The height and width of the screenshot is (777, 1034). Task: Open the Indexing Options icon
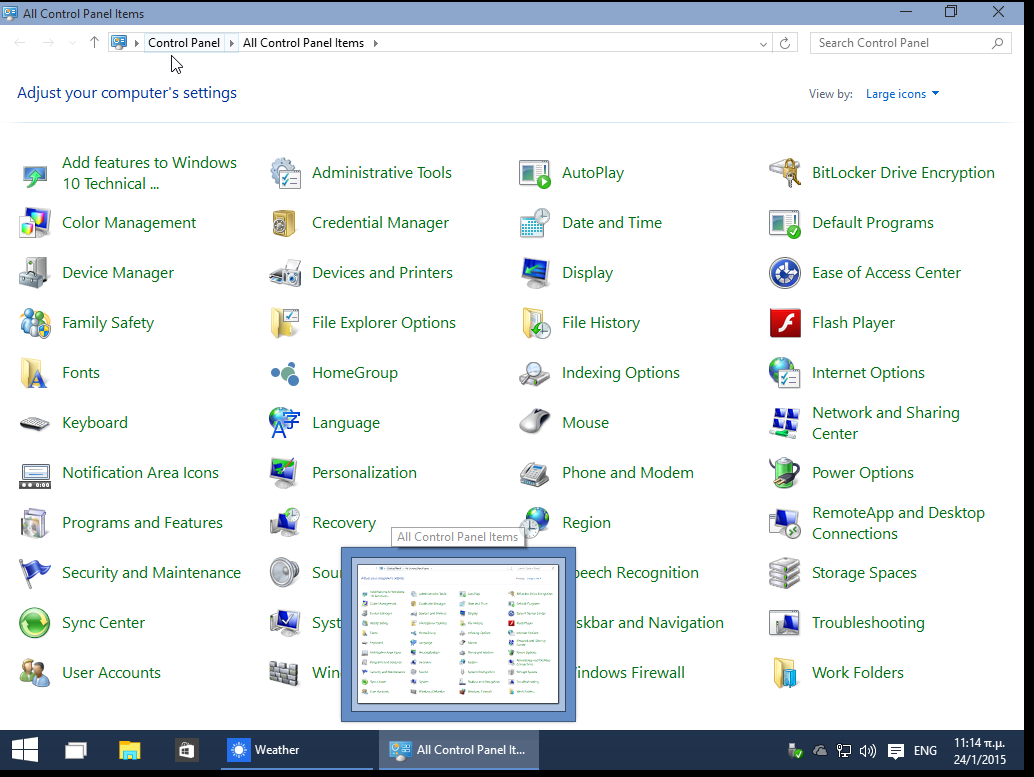[x=535, y=373]
